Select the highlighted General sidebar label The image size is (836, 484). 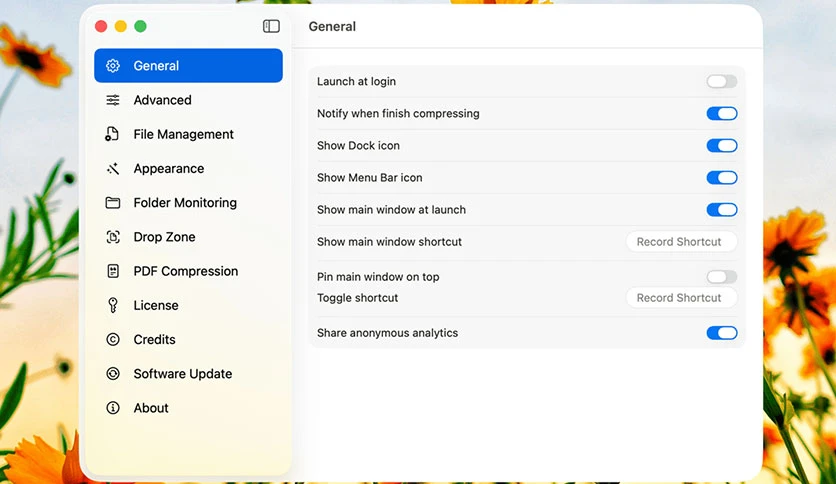[x=156, y=66]
